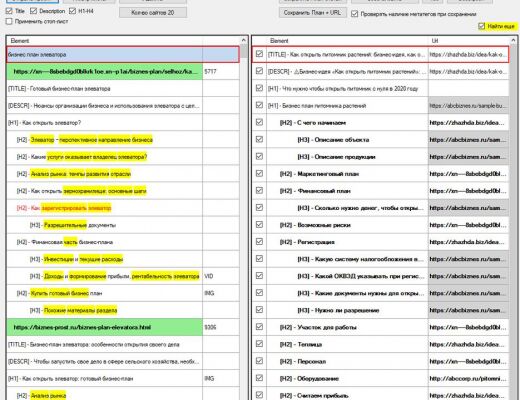
Task: Select '[H2] - Анализ рынка: темпы развития отрасли' row
Action: 123,174
